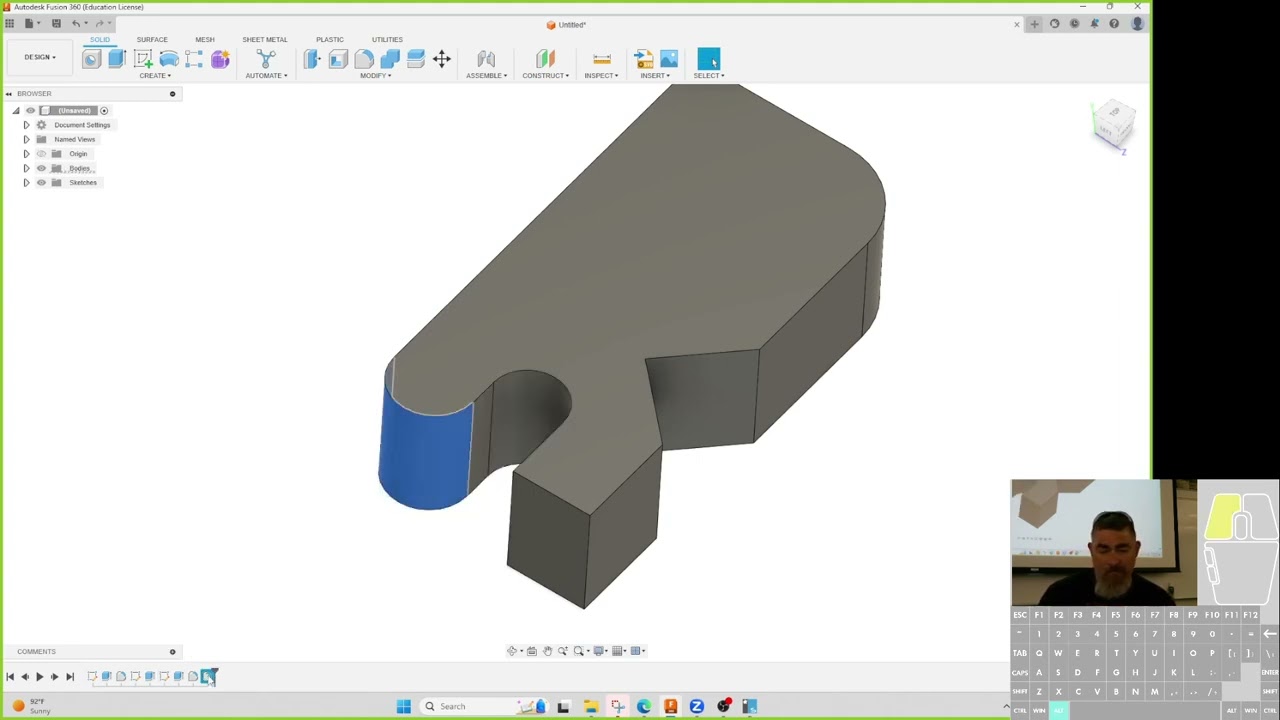Click the Look At tool

click(x=531, y=651)
